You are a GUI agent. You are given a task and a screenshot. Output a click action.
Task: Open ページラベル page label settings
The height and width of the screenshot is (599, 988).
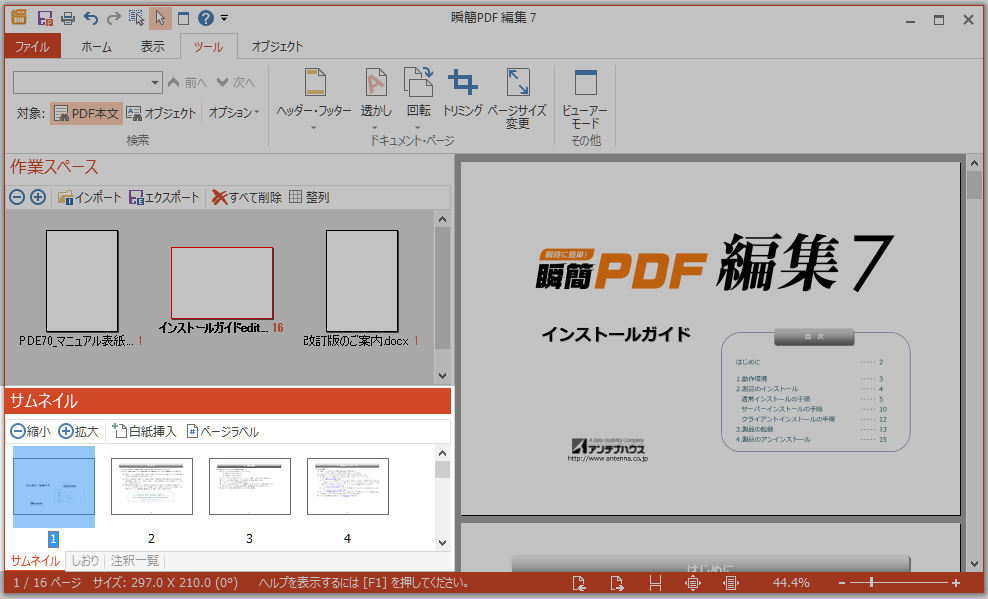[223, 431]
